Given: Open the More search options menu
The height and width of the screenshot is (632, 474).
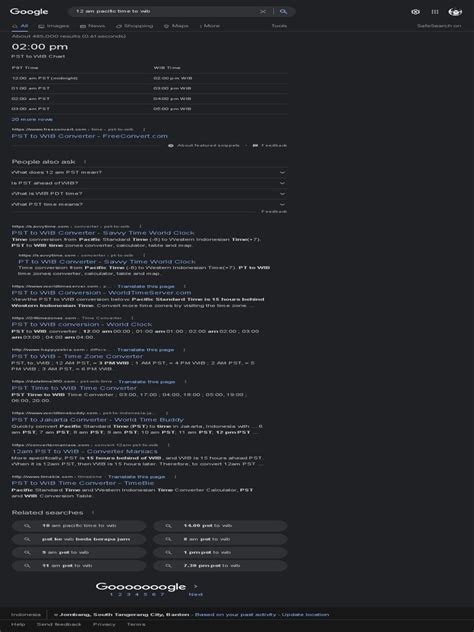Looking at the screenshot, I should coord(210,26).
